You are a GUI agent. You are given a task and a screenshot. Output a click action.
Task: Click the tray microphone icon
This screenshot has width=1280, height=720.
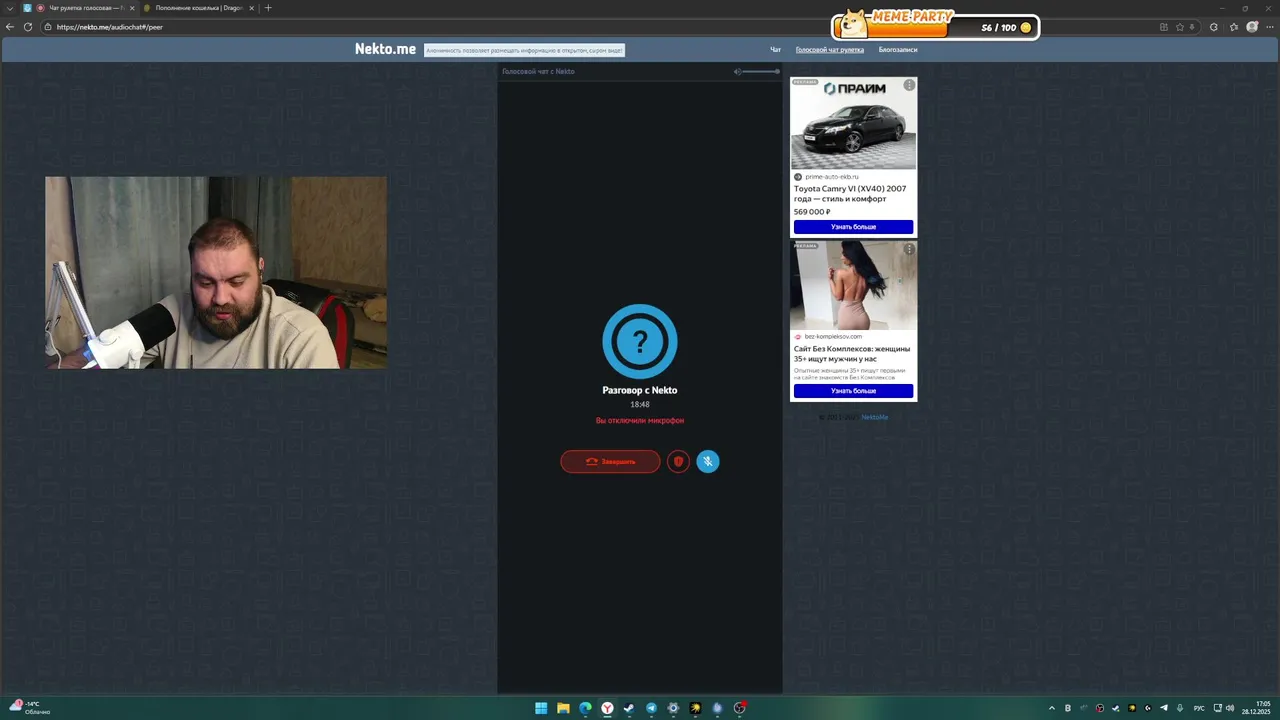(x=1180, y=708)
